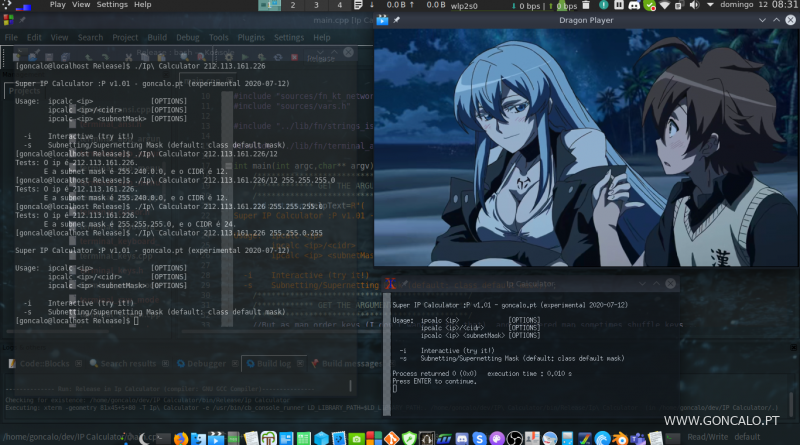The width and height of the screenshot is (800, 445).
Task: Open the blue swirl browser taskbar icon
Action: point(602,438)
